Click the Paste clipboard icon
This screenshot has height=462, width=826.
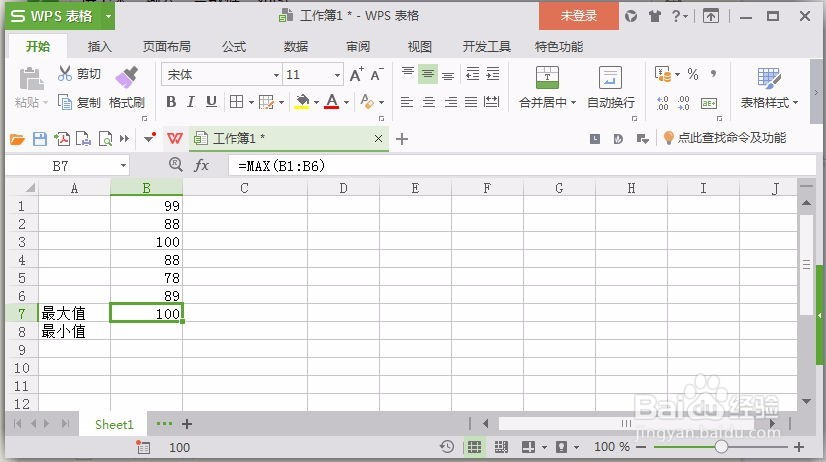coord(31,79)
